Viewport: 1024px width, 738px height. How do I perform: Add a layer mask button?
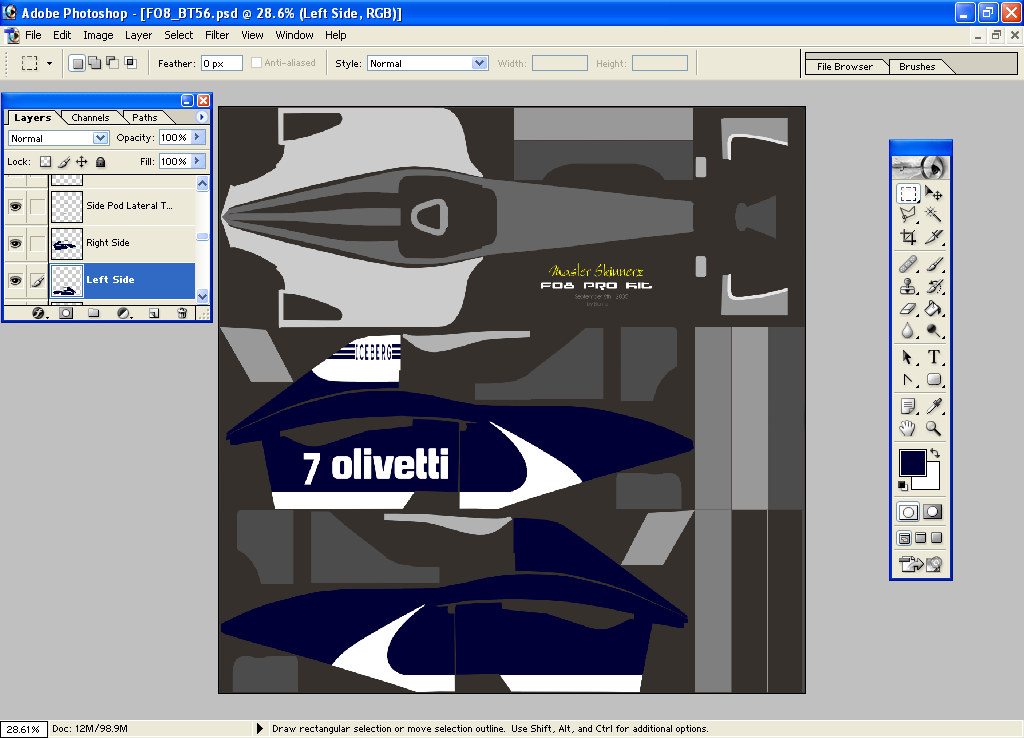[x=66, y=313]
